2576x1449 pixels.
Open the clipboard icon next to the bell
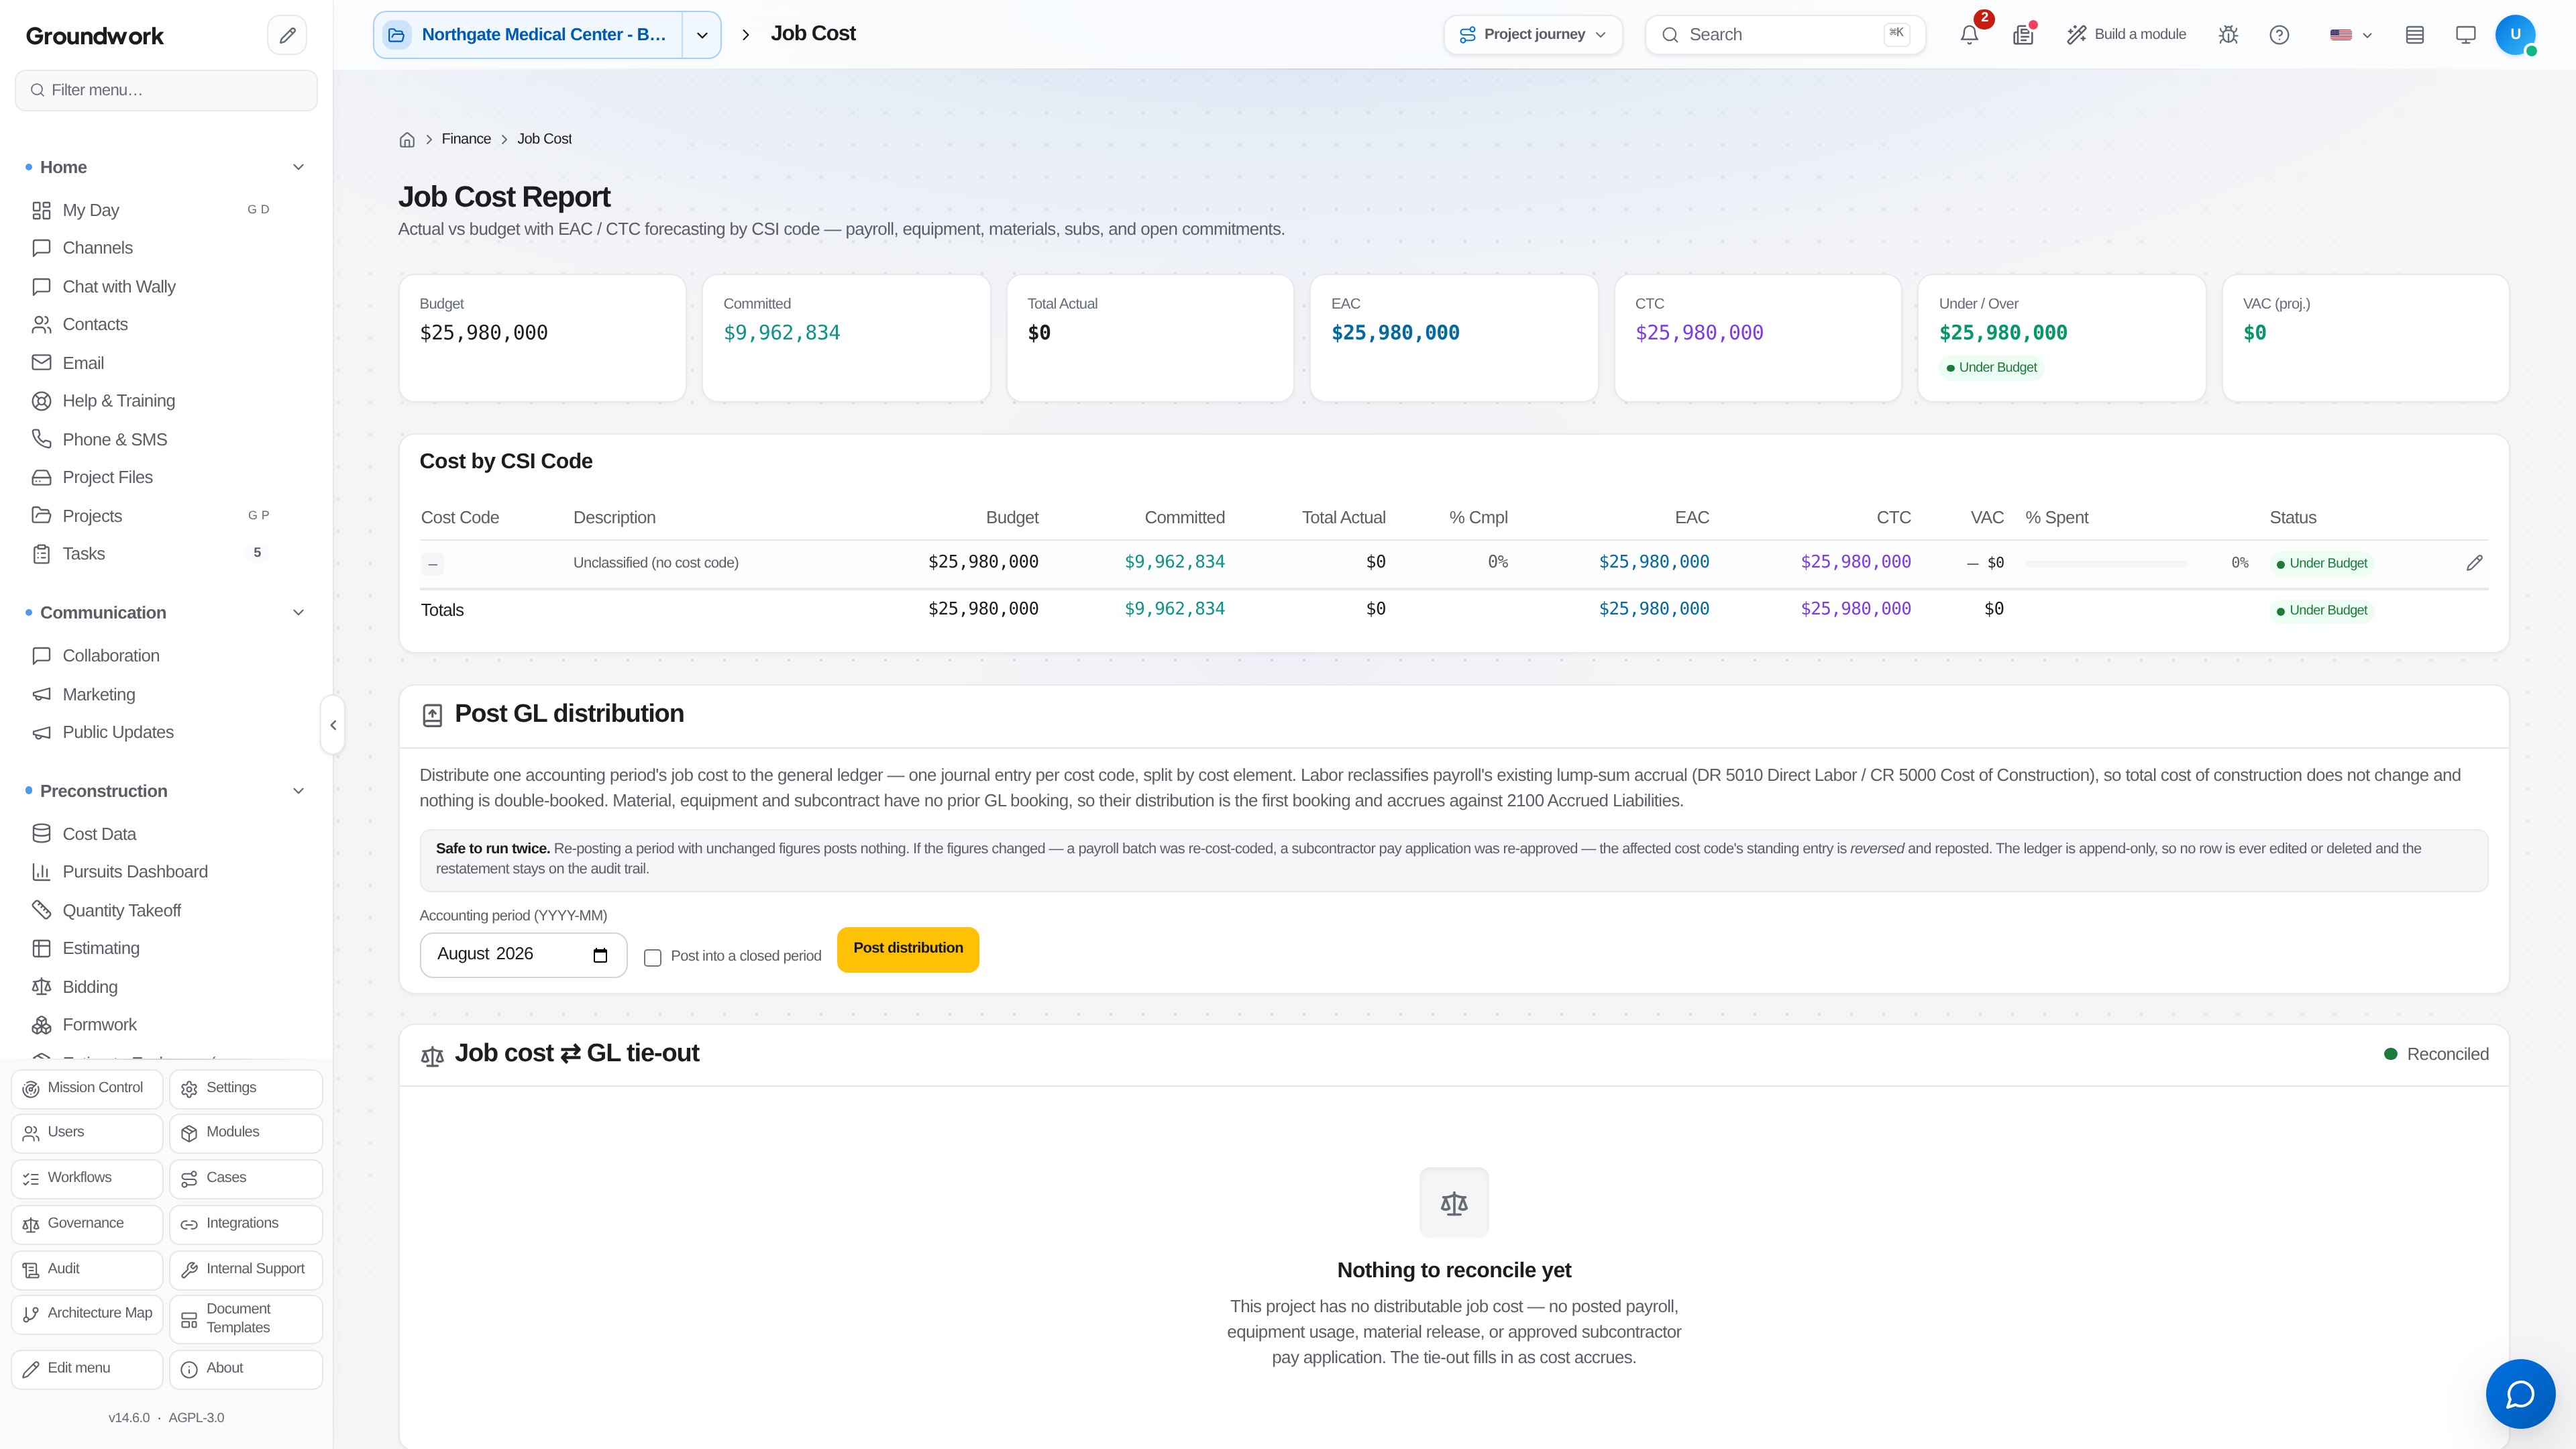(x=2023, y=35)
